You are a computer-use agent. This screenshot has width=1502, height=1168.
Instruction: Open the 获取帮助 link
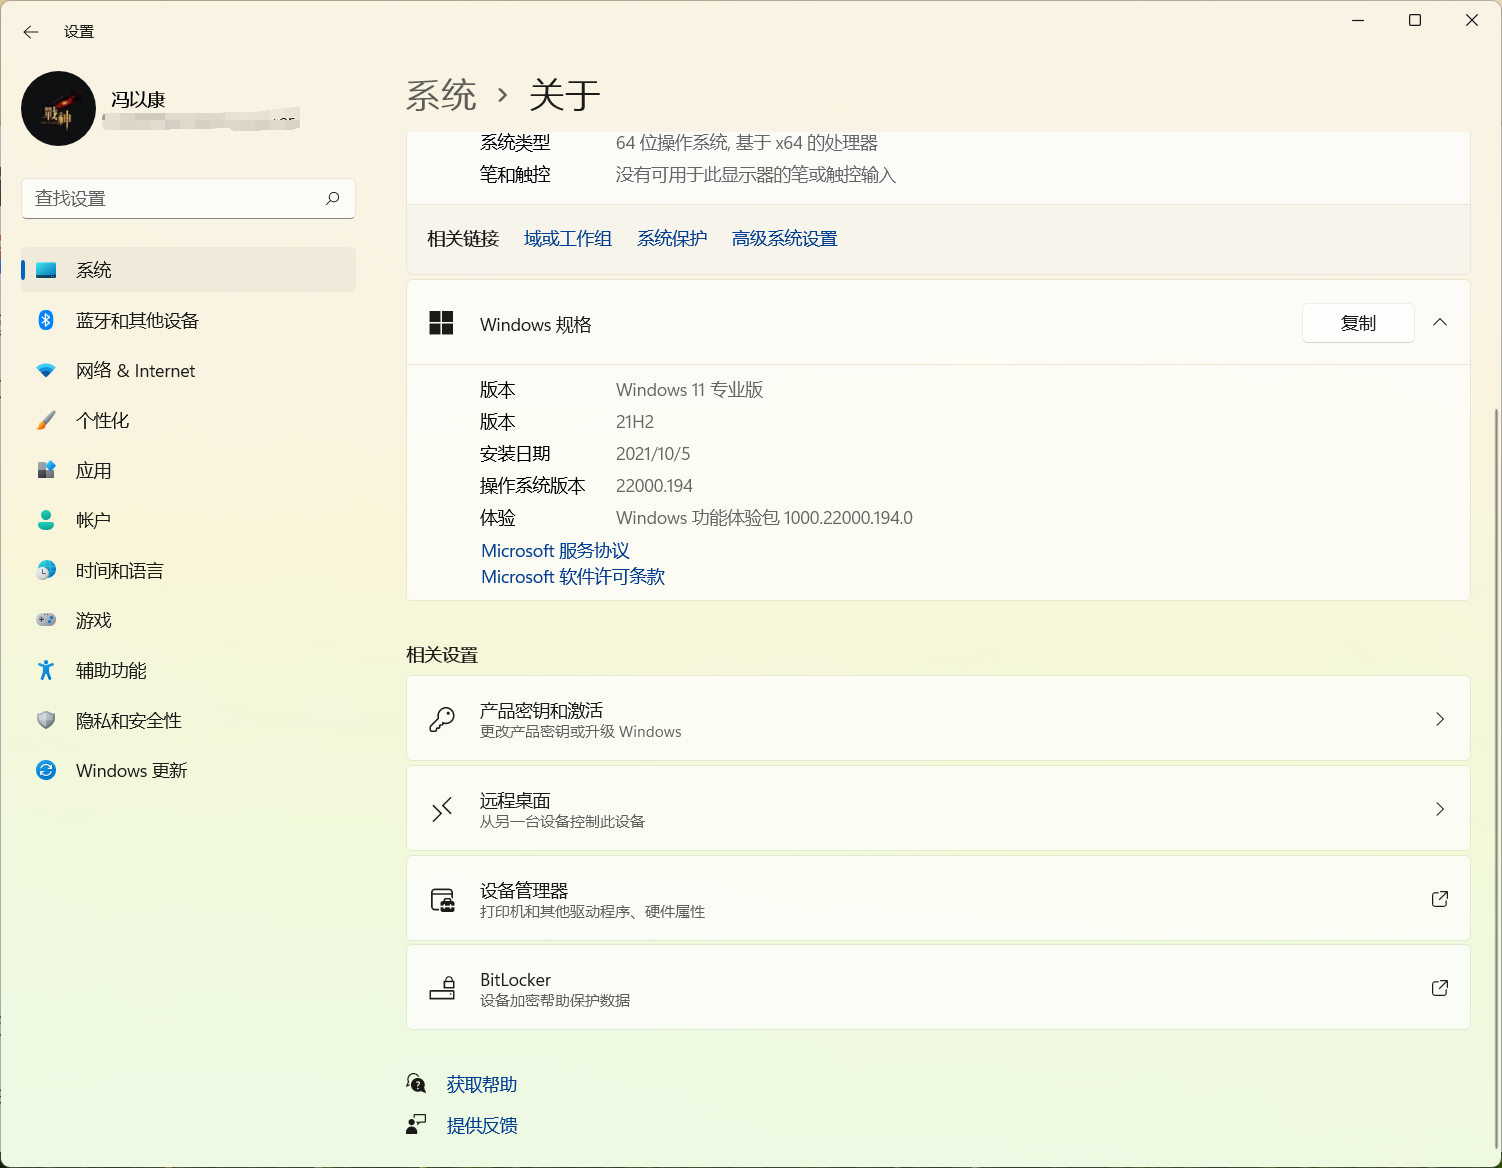point(482,1085)
